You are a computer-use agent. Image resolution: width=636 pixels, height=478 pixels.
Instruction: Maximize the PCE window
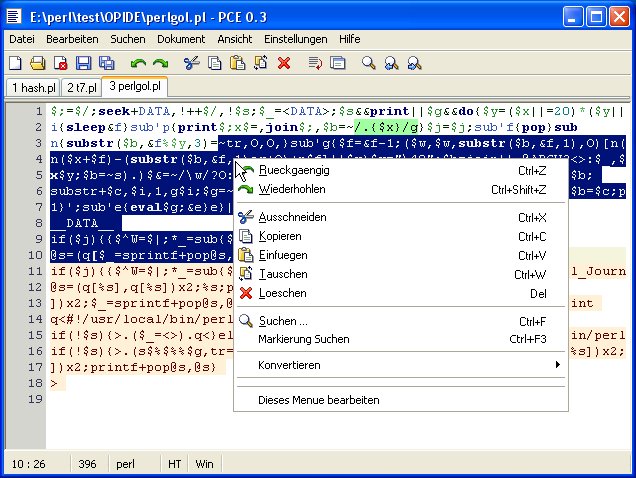[596, 17]
